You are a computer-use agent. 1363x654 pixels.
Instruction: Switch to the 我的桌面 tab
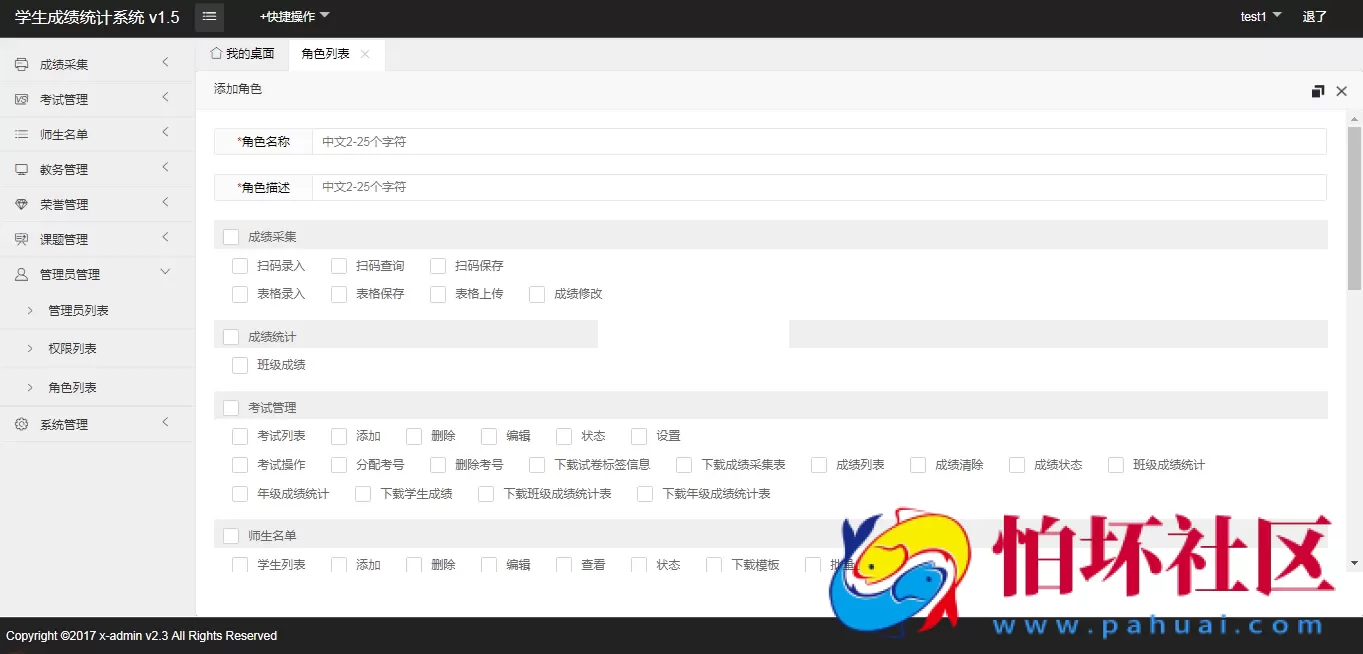coord(244,54)
